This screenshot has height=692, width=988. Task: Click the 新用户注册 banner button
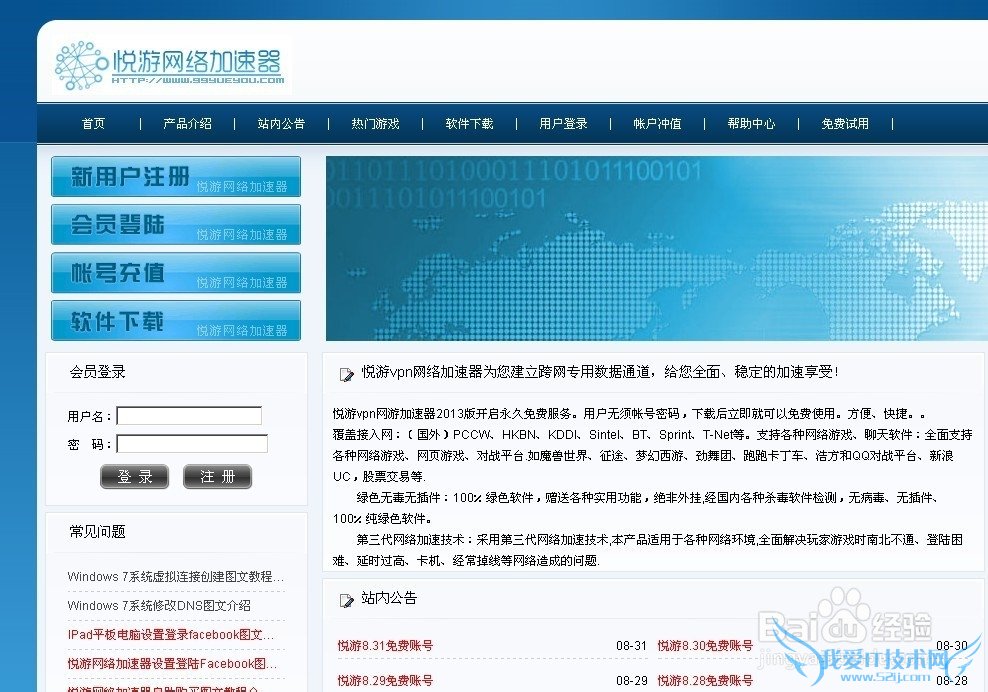(176, 176)
